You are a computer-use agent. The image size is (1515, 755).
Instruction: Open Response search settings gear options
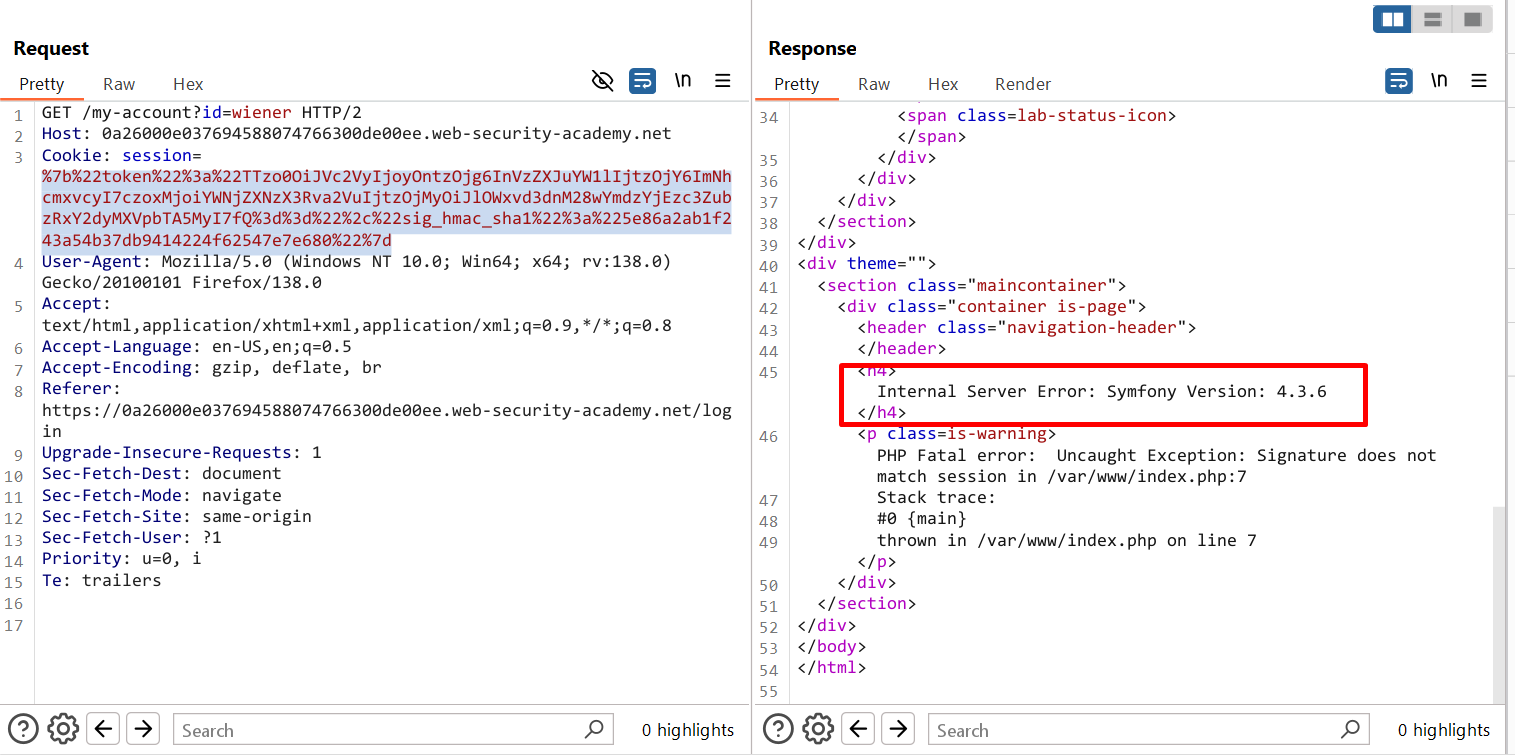818,729
